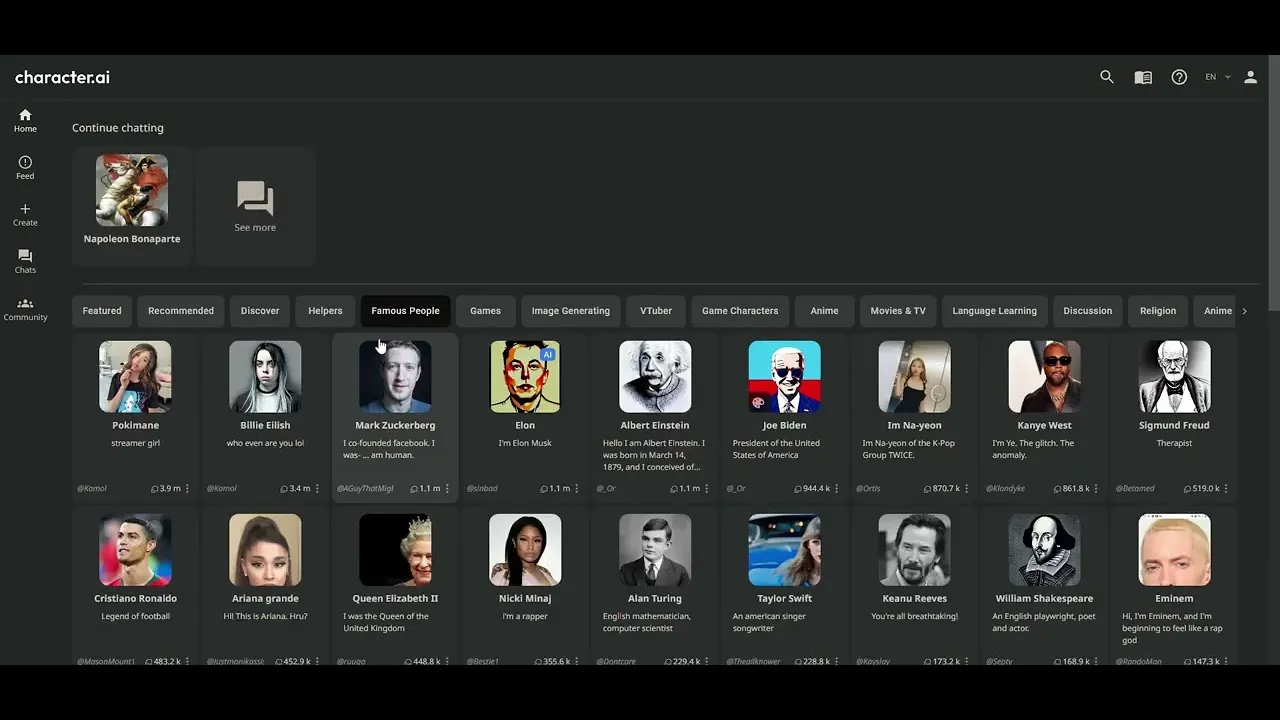This screenshot has height=720, width=1280.
Task: Go to Home in the sidebar
Action: [25, 120]
